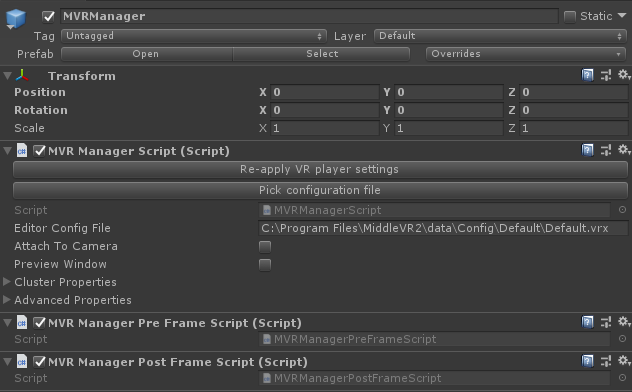
Task: Open MVR Manager Post Frame Script help icon
Action: click(587, 361)
